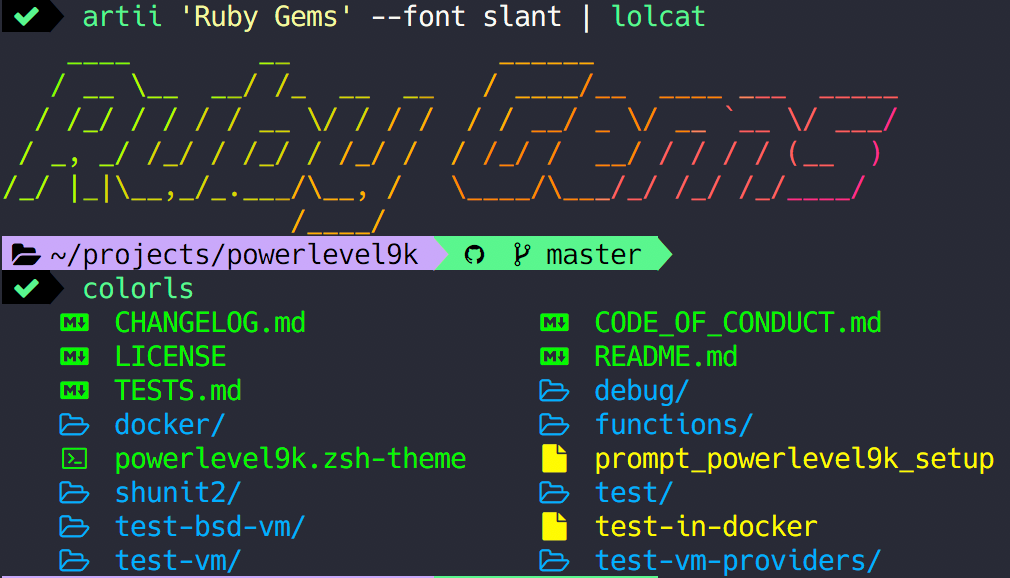The height and width of the screenshot is (578, 1010).
Task: Select the test-bsd-vm/ directory name
Action: (210, 527)
